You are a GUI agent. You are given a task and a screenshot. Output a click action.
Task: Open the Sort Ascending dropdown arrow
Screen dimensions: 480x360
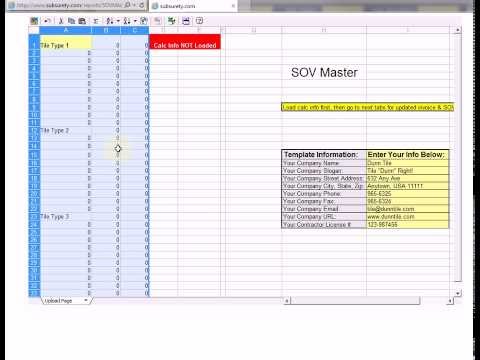pyautogui.click(x=118, y=21)
